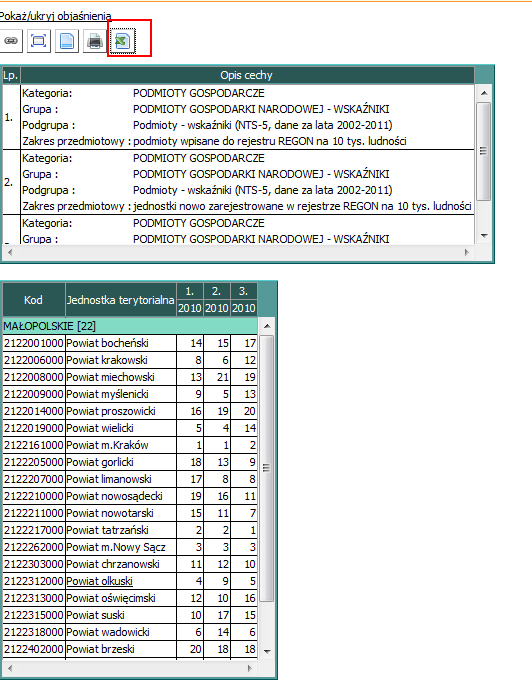
Task: Select Powiat bocheński row name
Action: (x=107, y=343)
